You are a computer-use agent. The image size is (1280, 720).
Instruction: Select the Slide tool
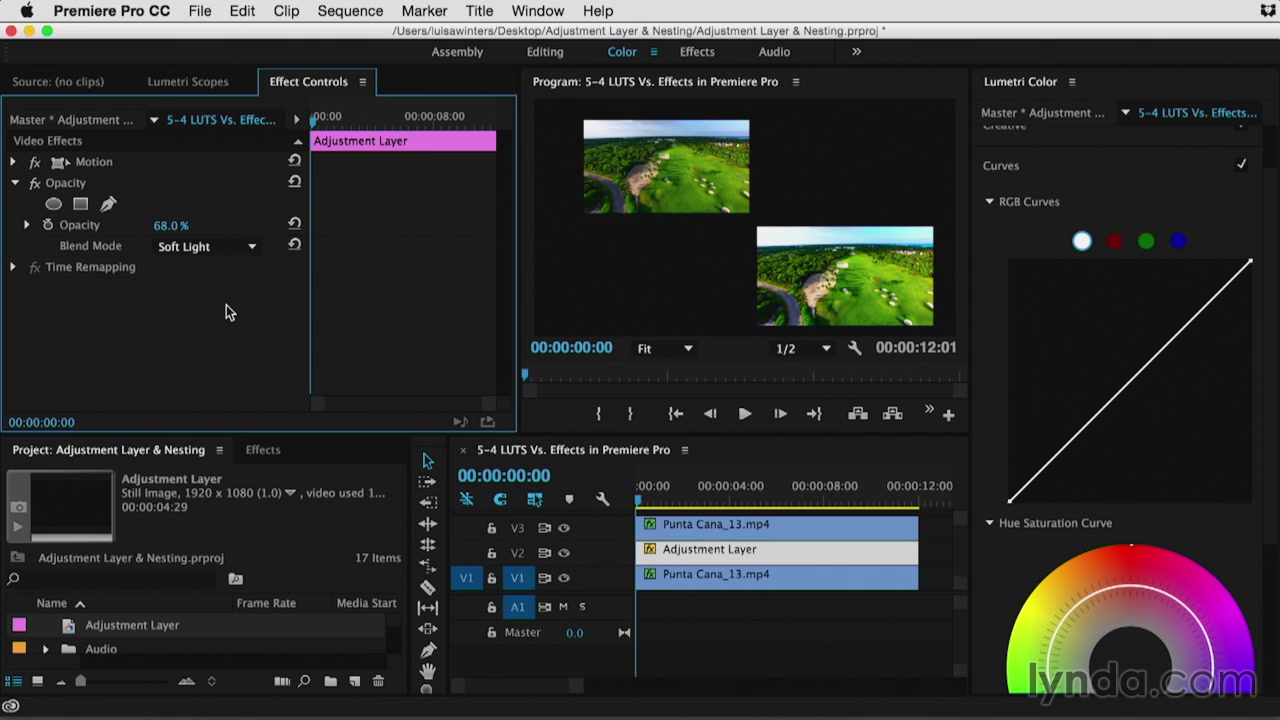click(428, 629)
